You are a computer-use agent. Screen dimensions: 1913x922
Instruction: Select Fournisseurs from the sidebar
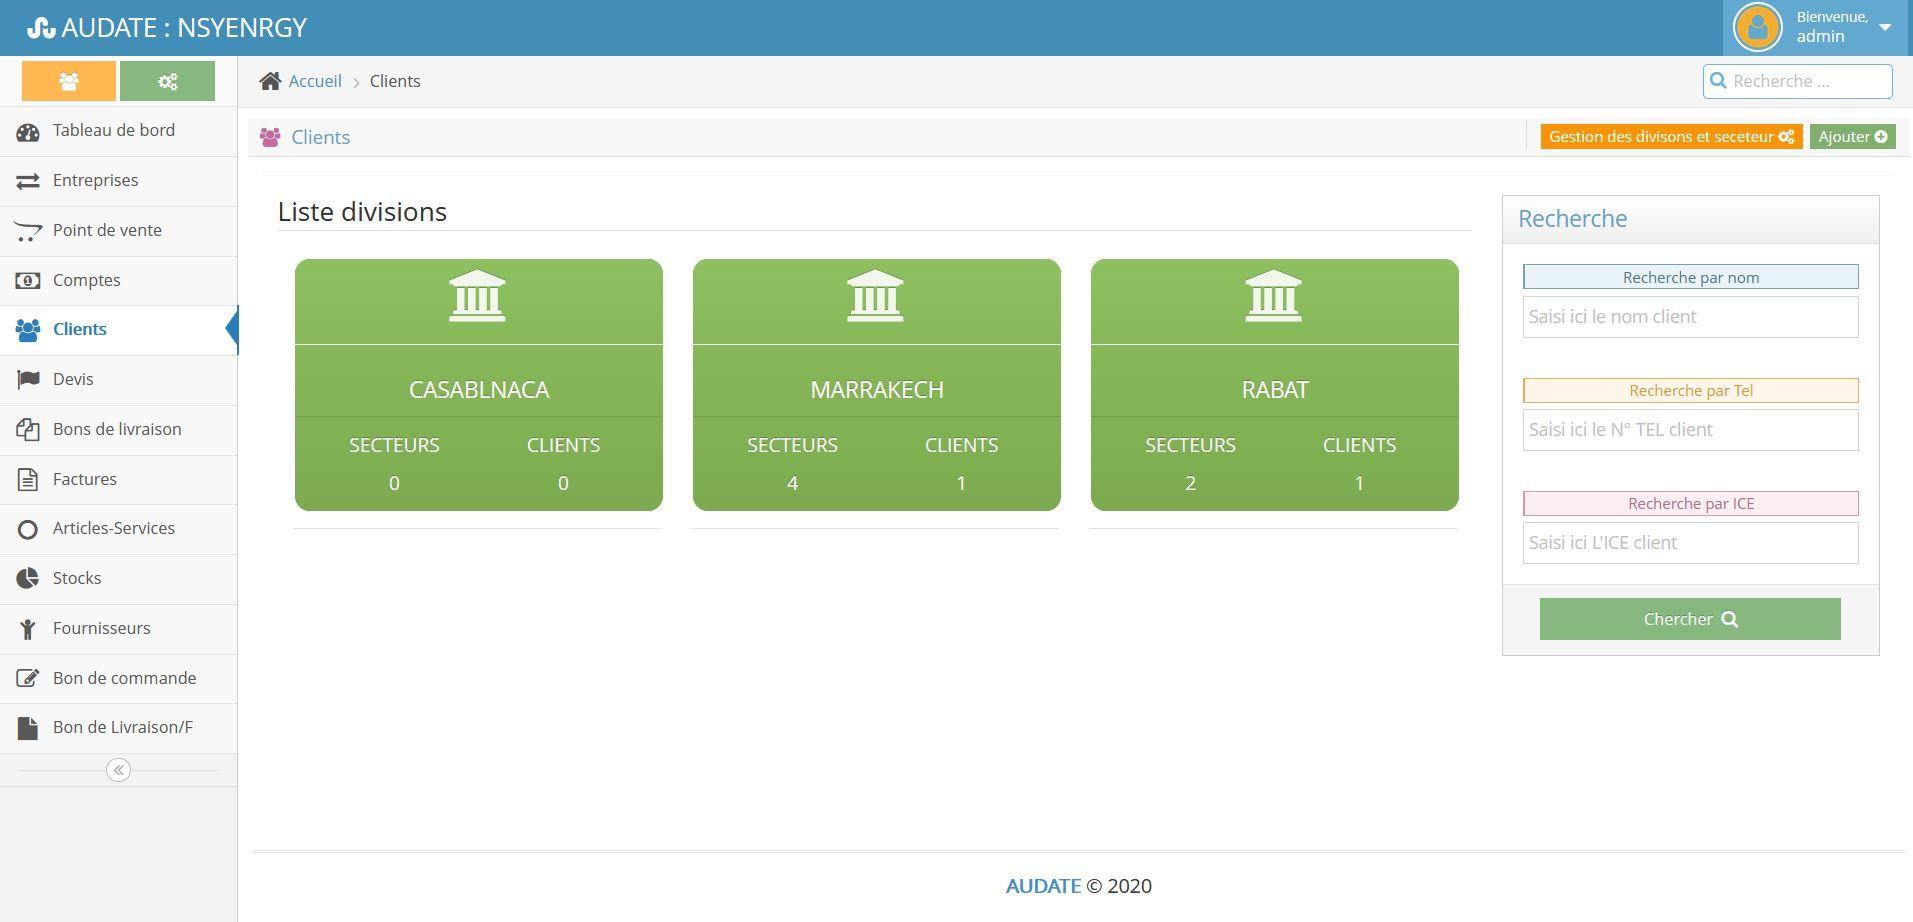(x=101, y=628)
